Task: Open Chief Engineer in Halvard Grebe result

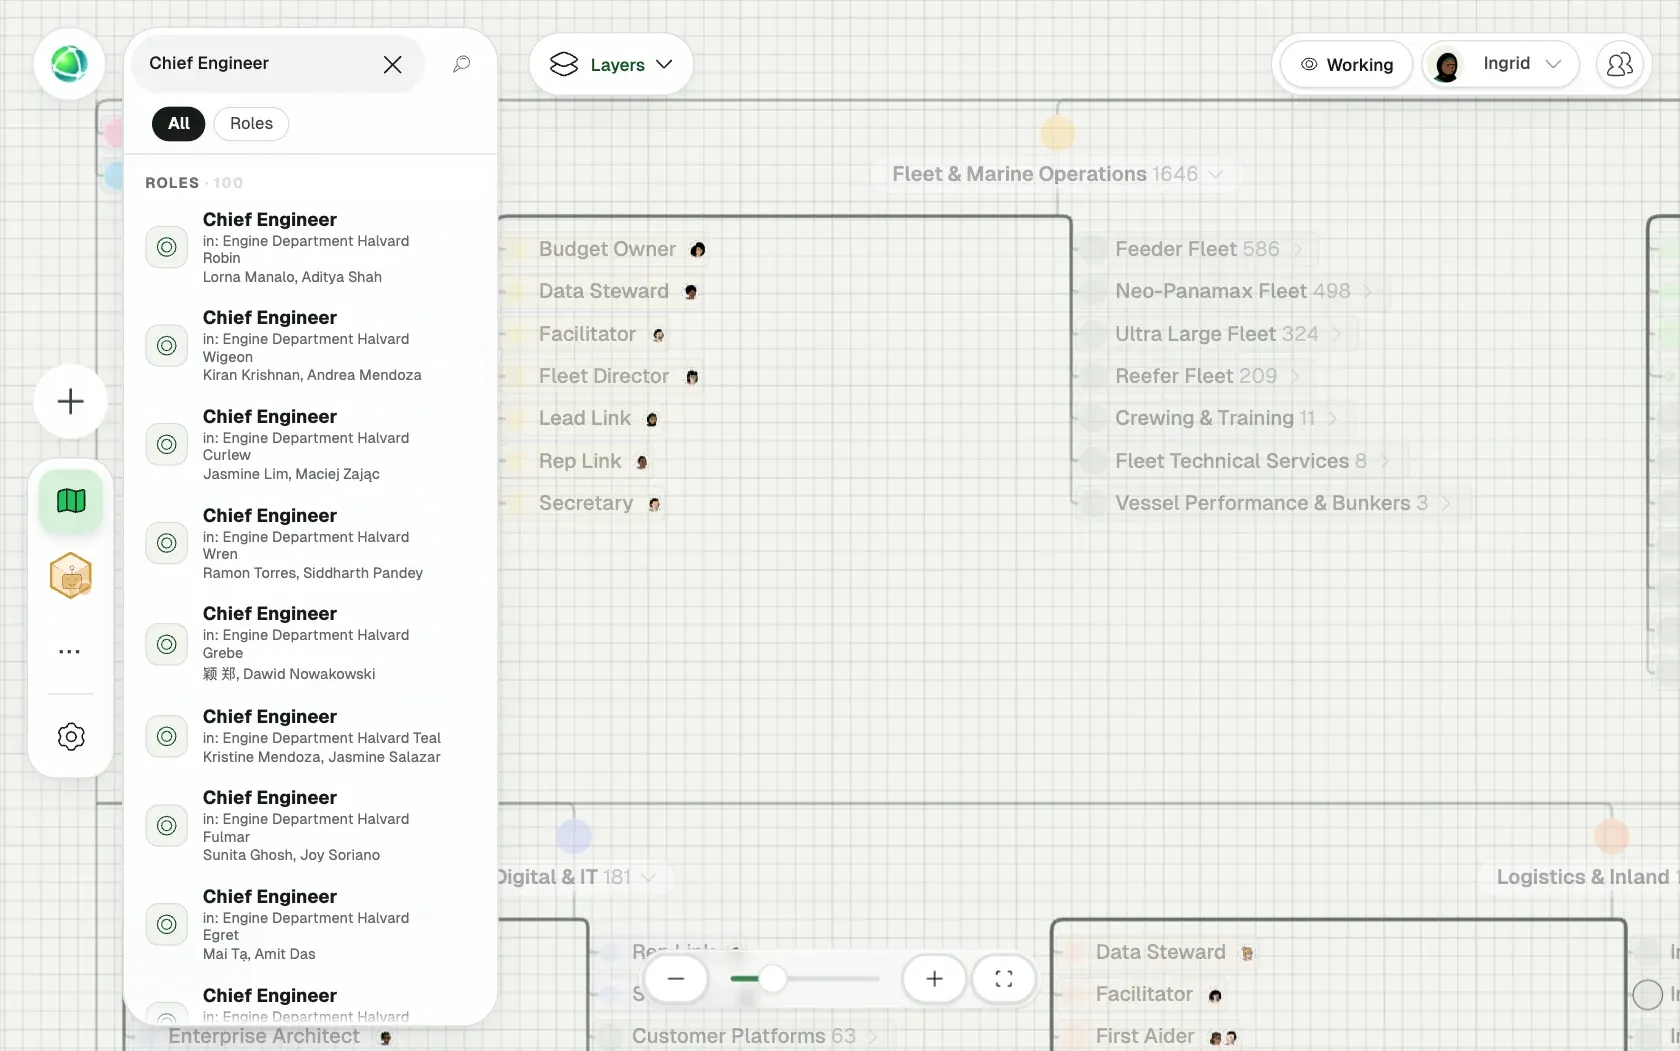Action: coord(310,644)
